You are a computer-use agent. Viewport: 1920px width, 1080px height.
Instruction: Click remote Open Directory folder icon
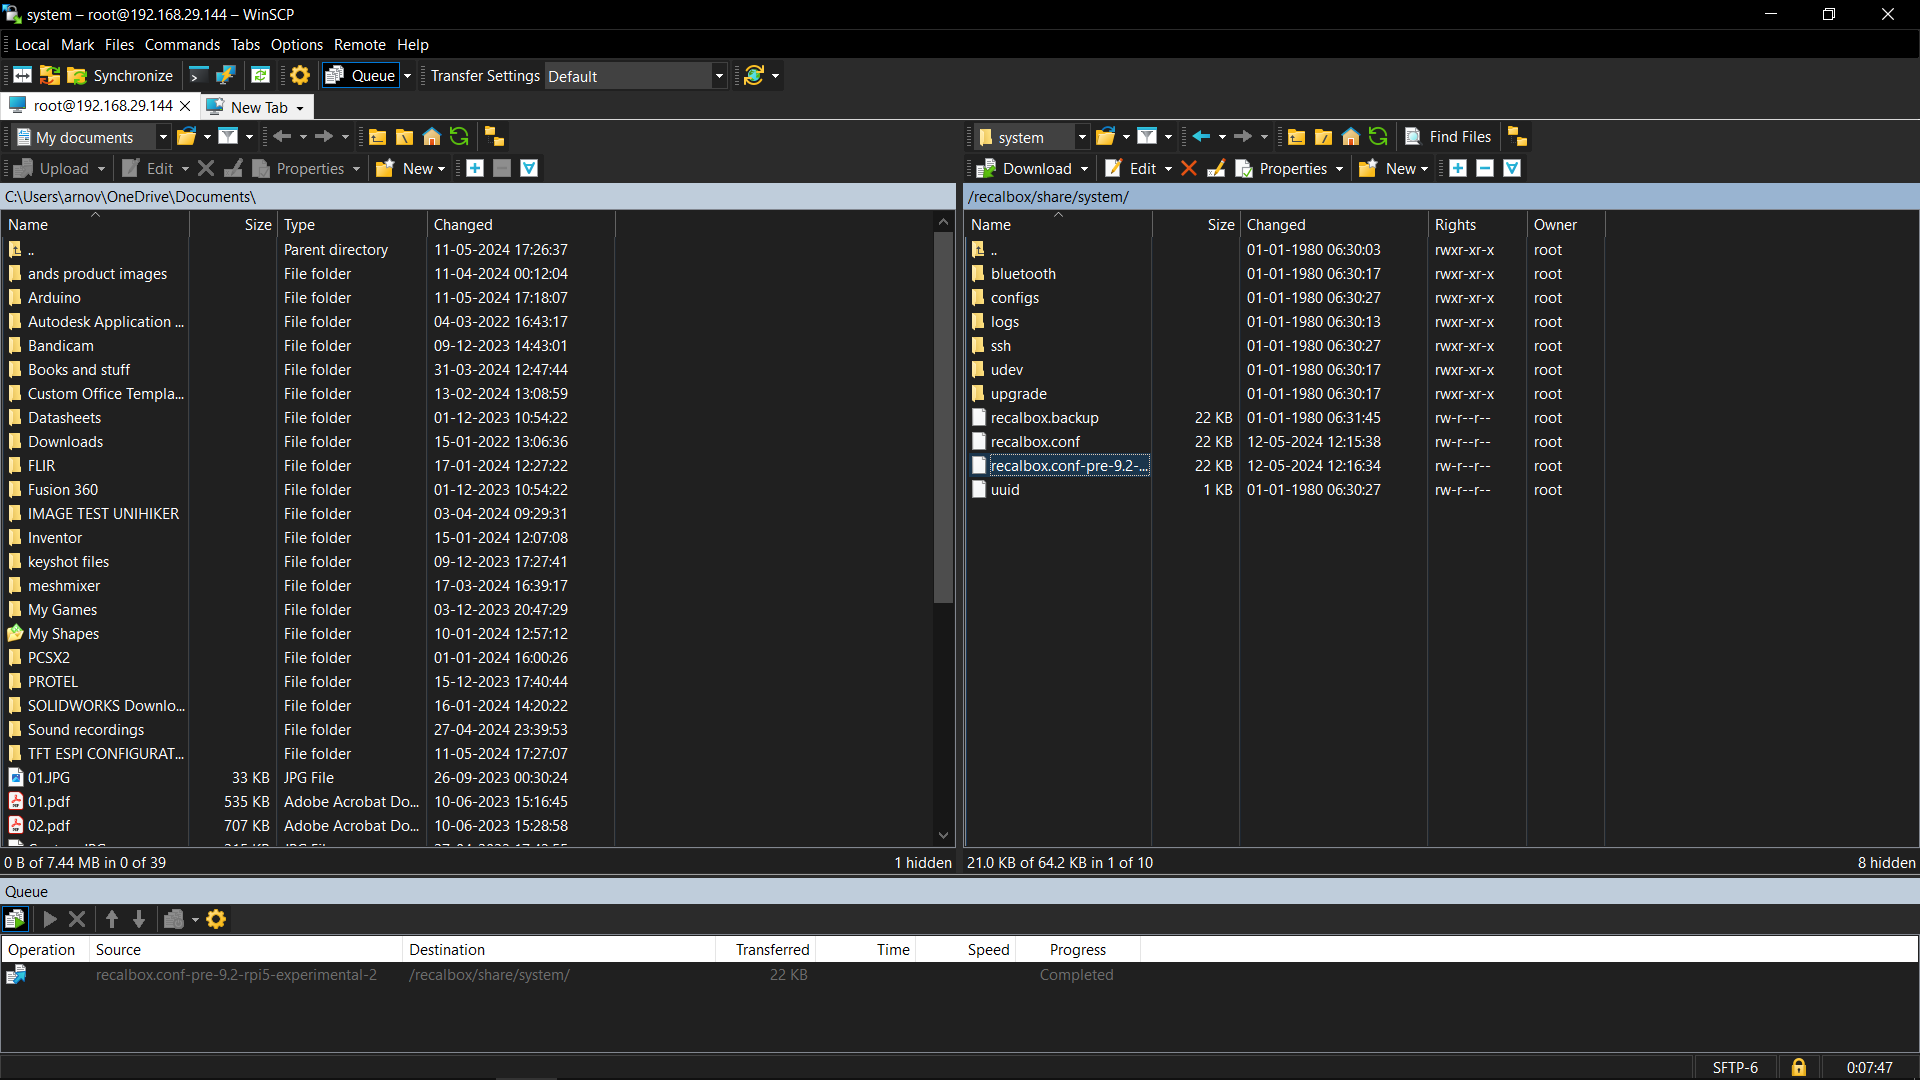point(1106,137)
